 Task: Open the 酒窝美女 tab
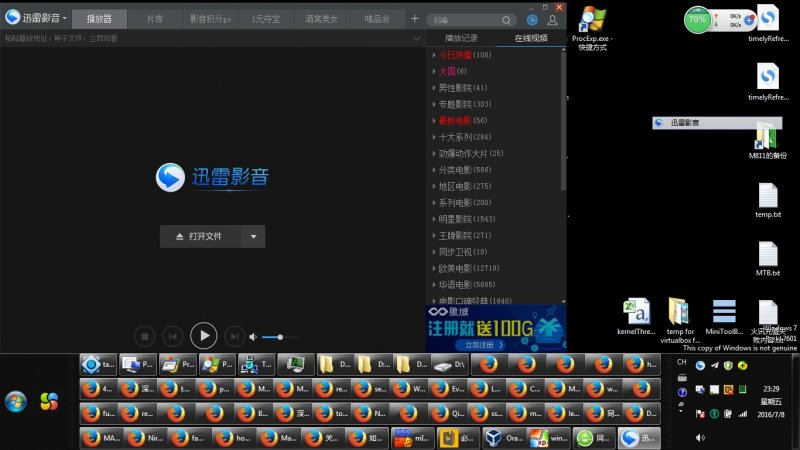point(321,19)
